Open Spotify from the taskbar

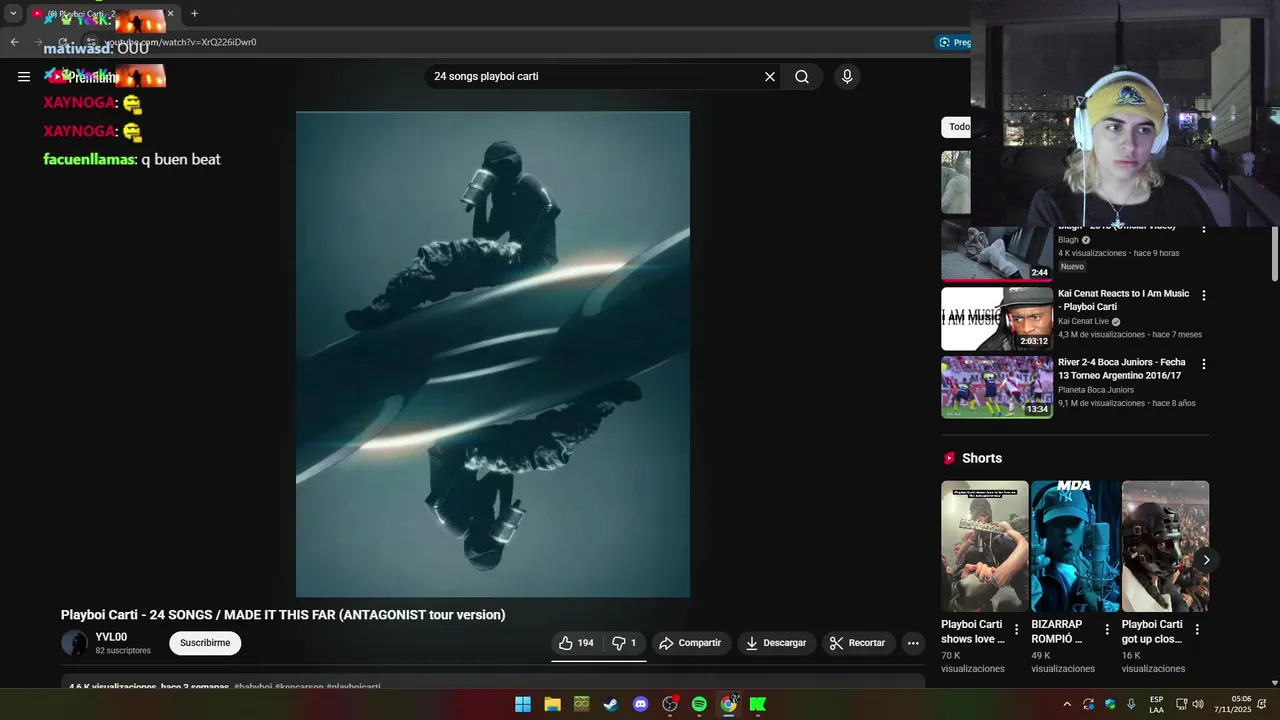pyautogui.click(x=699, y=704)
